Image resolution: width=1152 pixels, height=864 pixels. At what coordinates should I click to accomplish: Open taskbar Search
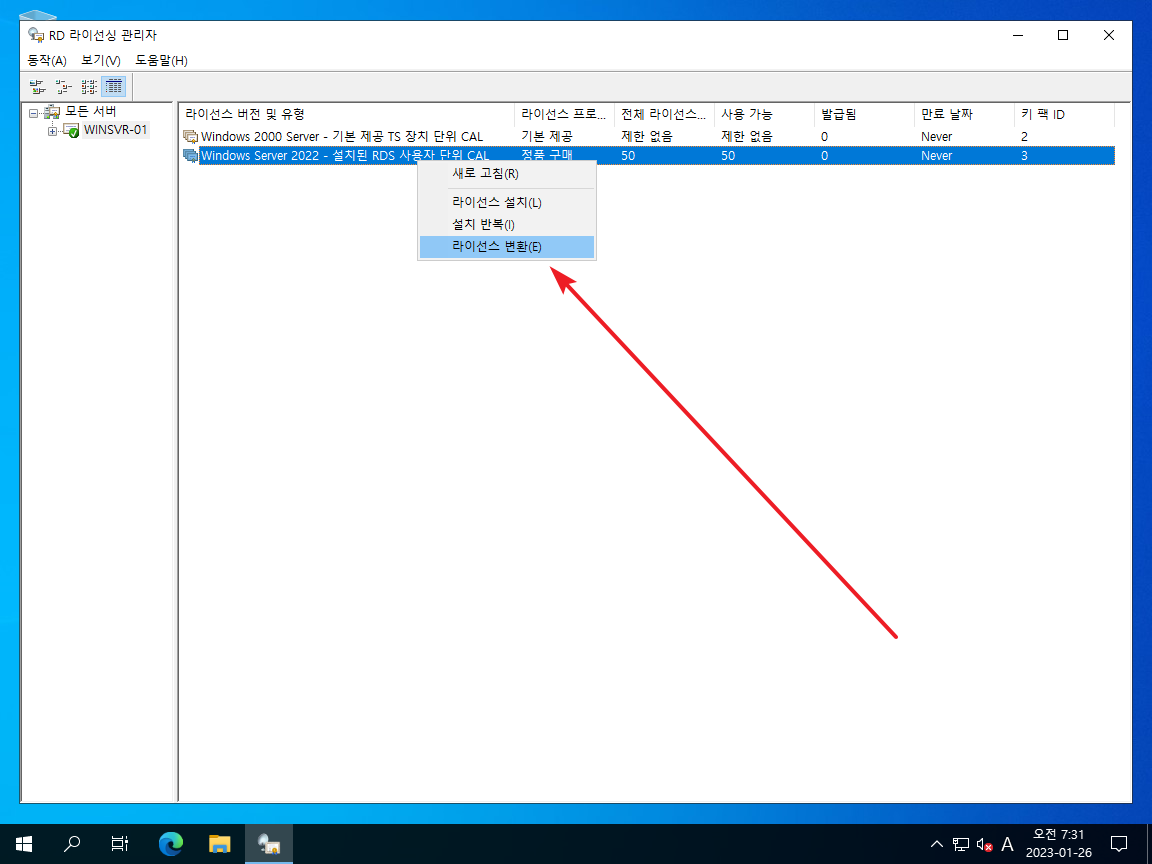tap(72, 844)
